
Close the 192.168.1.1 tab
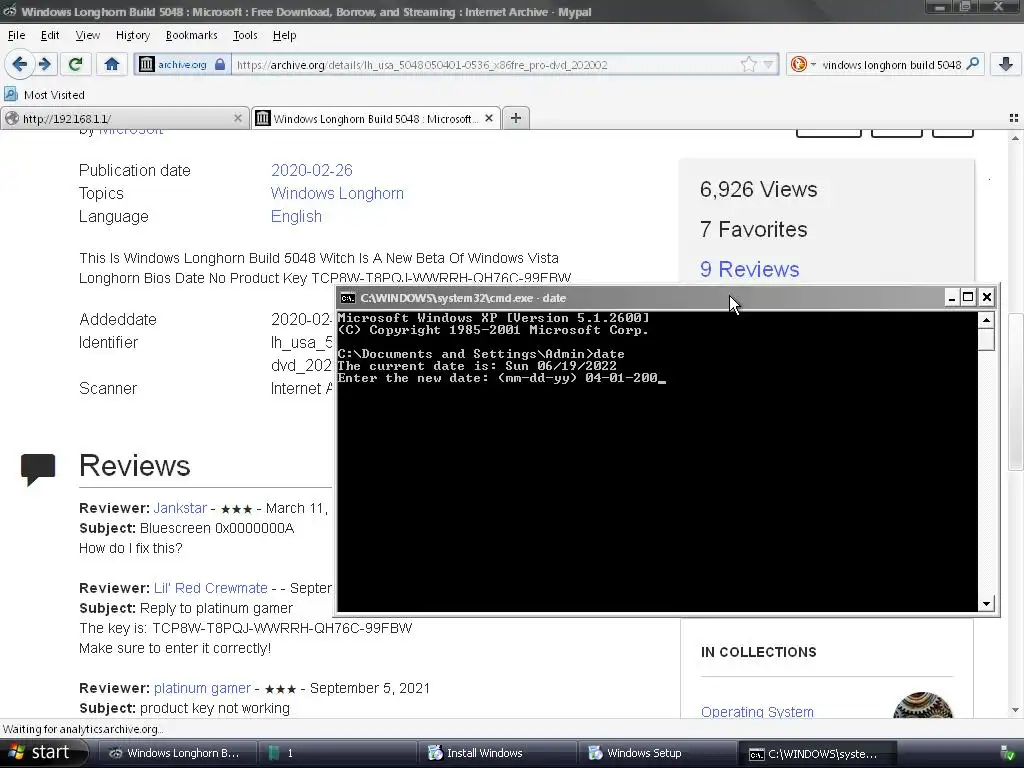[x=237, y=118]
